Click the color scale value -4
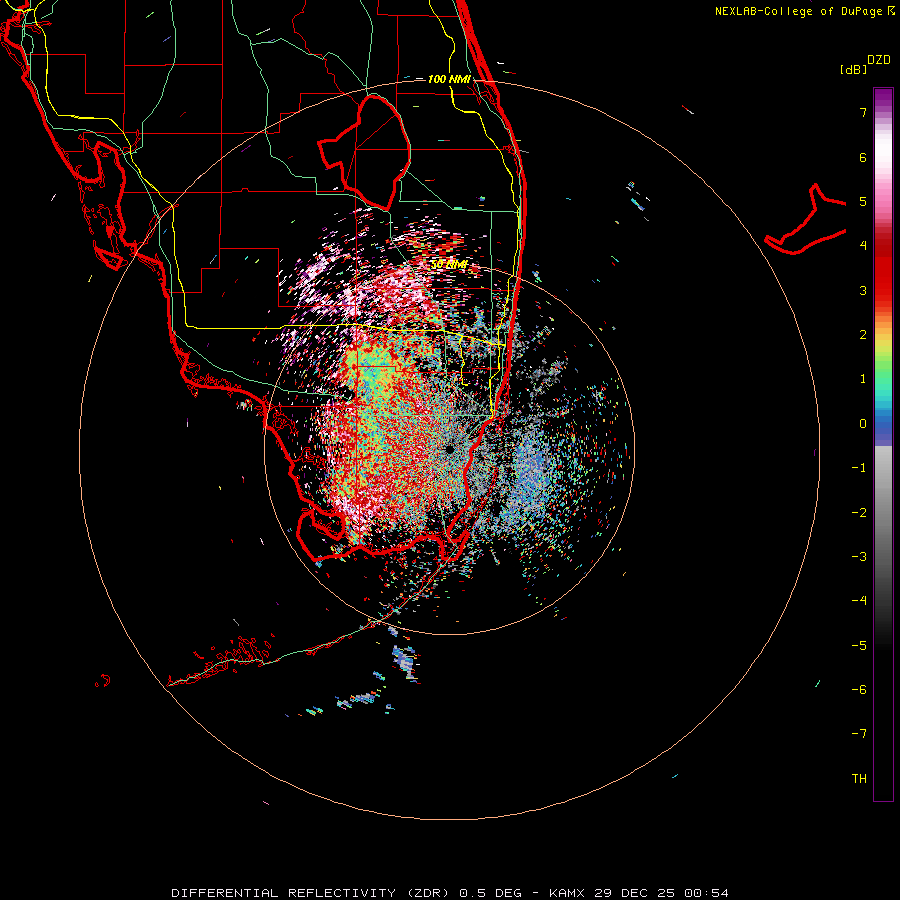Screen dimensions: 900x900 tap(859, 600)
